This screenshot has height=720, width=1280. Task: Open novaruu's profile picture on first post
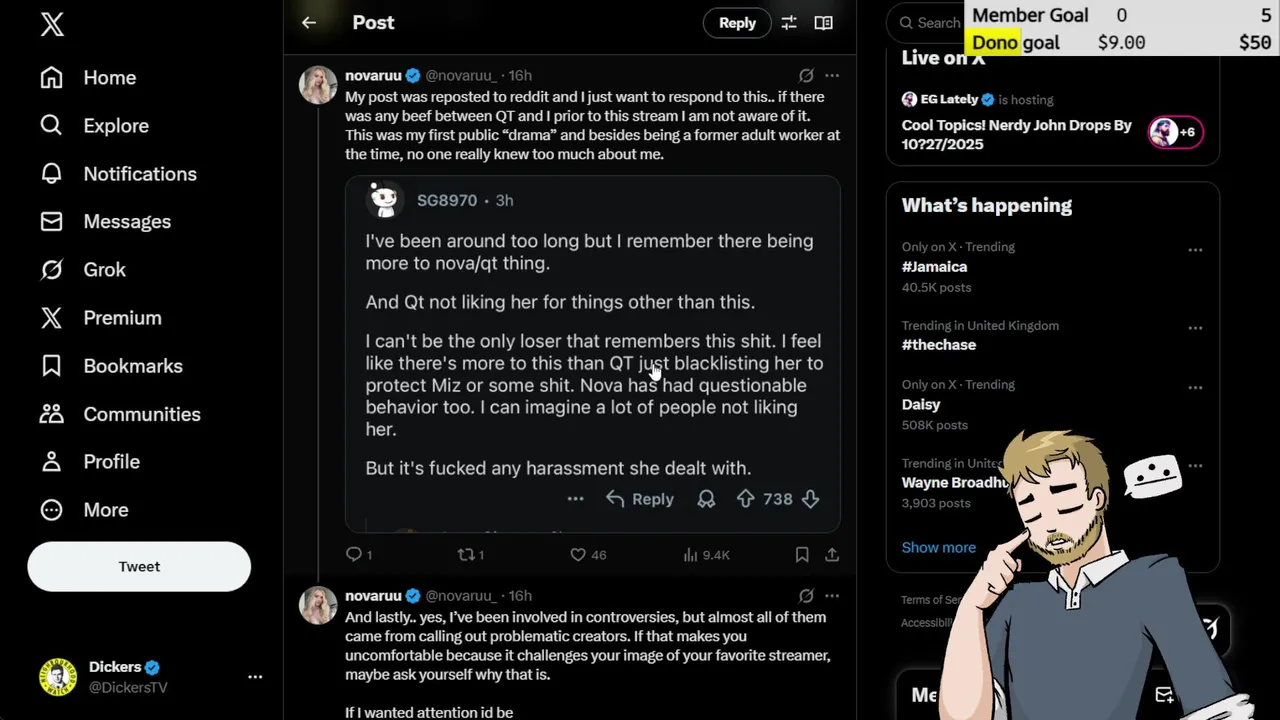pos(318,86)
